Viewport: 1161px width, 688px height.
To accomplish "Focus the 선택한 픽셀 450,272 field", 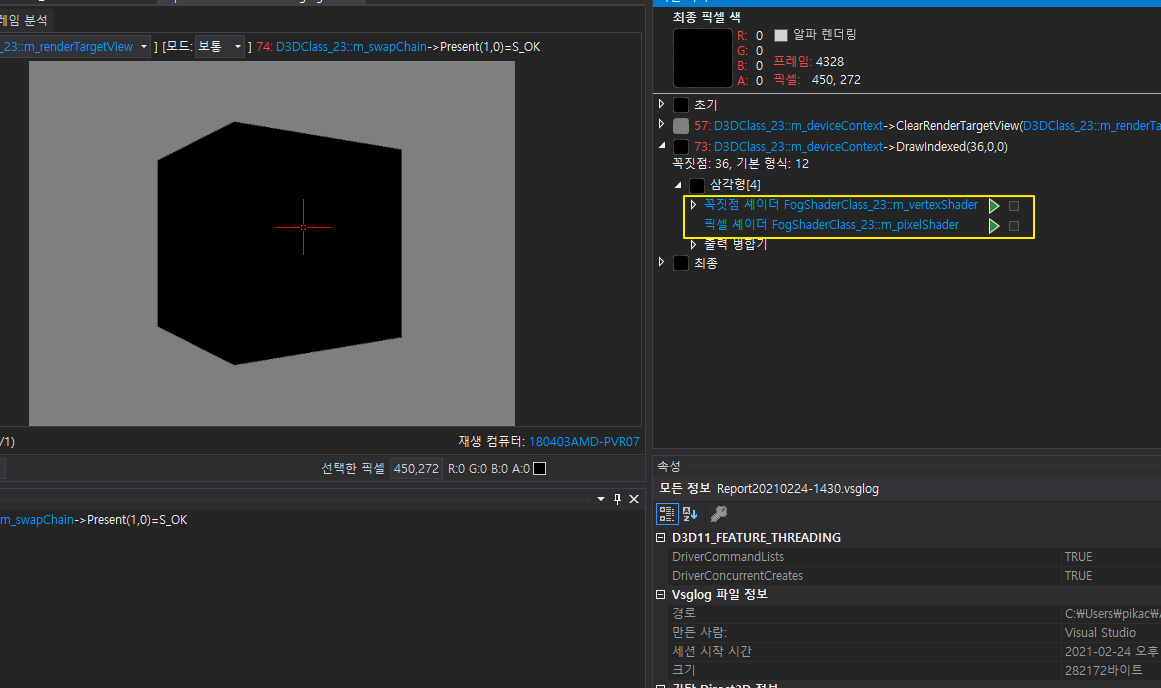I will (416, 468).
